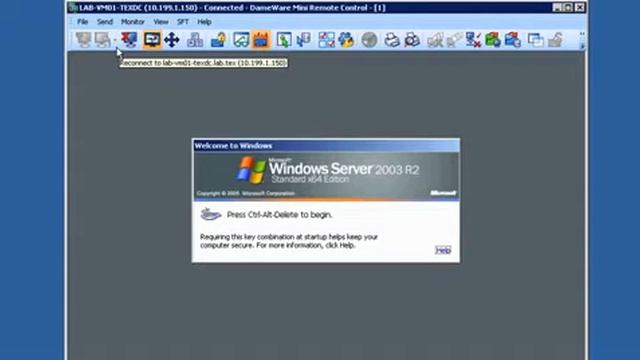Click the green and red box with globe icon
Image resolution: width=640 pixels, height=360 pixels.
click(x=493, y=40)
